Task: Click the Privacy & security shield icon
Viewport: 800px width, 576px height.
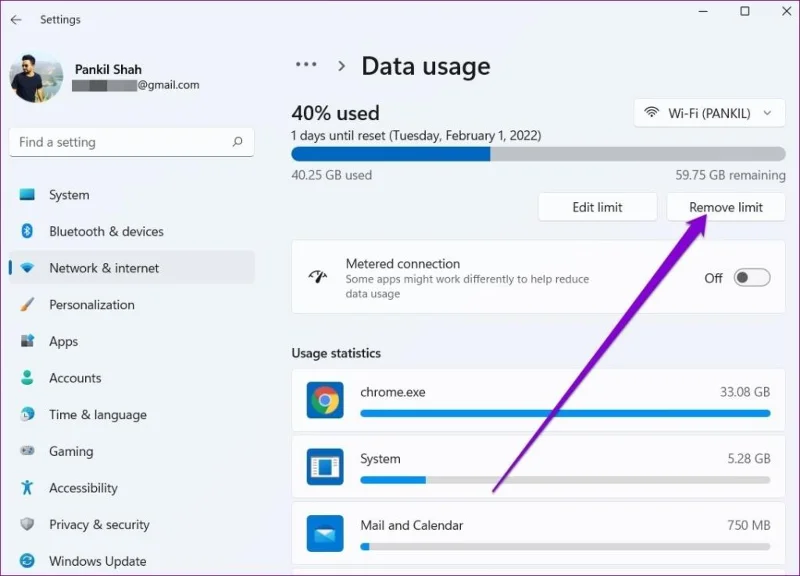Action: (x=27, y=524)
